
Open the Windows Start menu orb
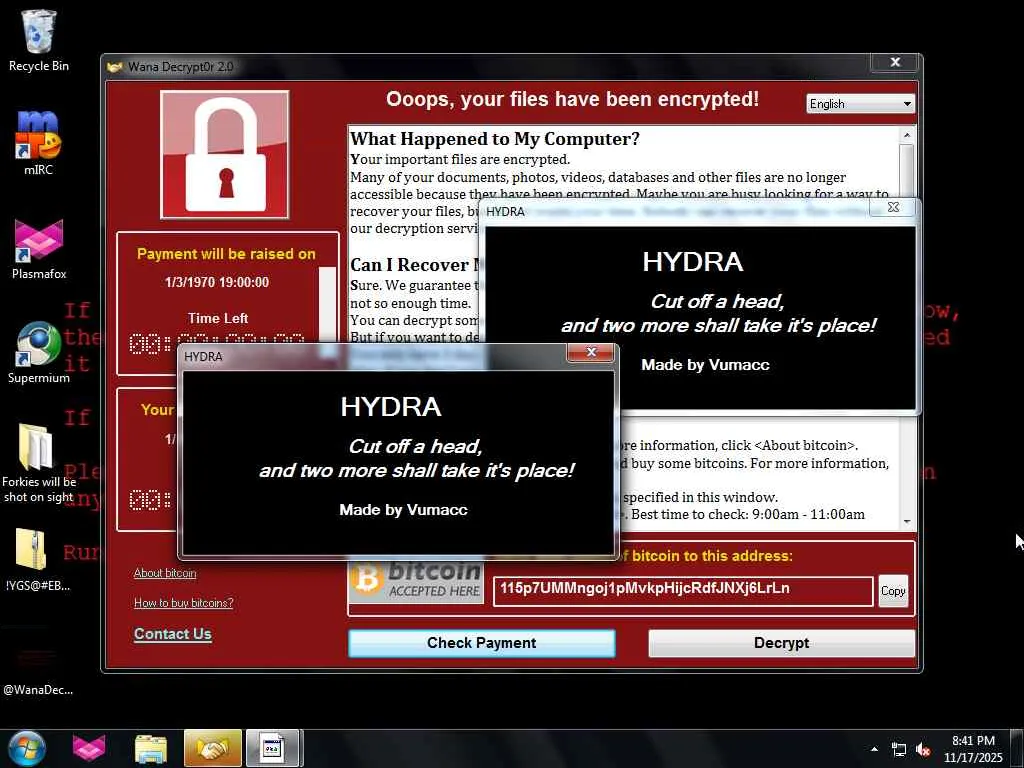point(27,748)
